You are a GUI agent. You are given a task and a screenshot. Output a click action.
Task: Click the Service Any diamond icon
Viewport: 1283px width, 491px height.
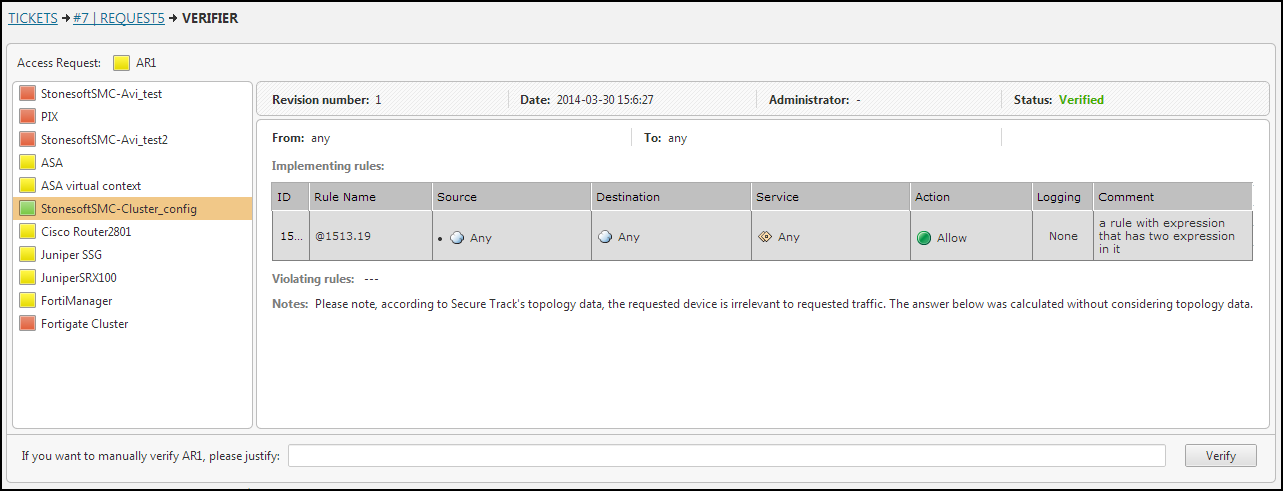pyautogui.click(x=765, y=237)
